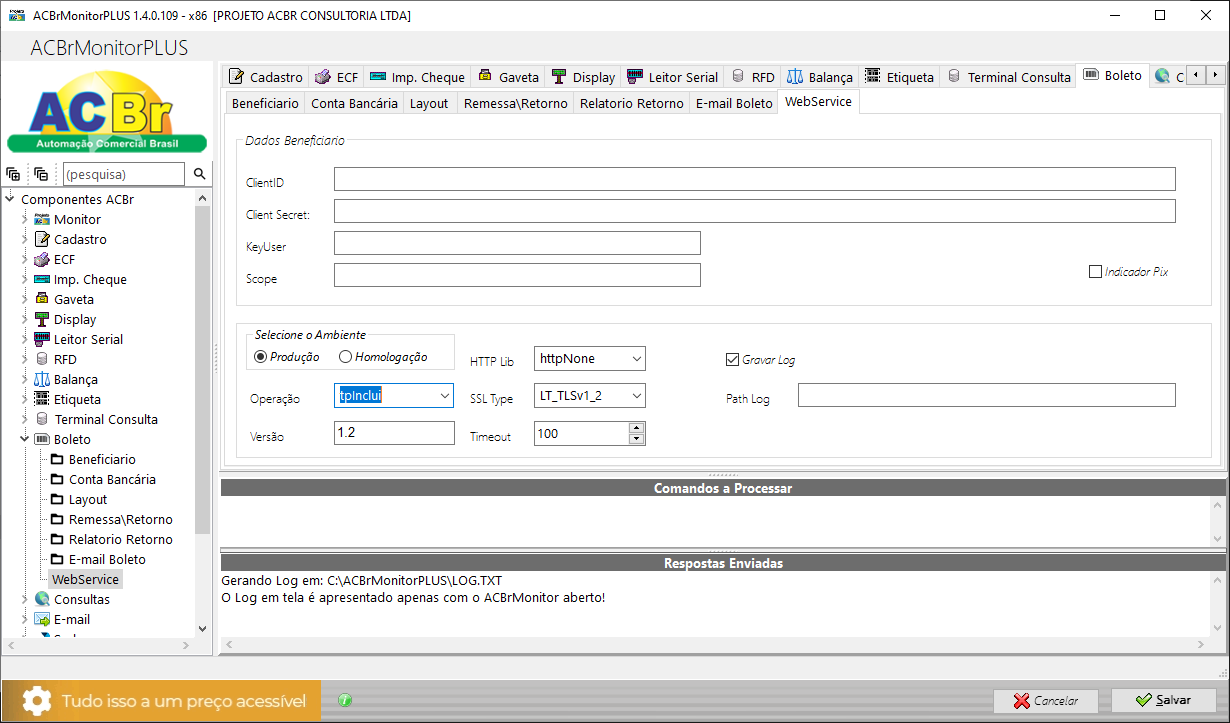Screen dimensions: 1230x723
Task: Expand the ECF tree node
Action: pos(25,259)
